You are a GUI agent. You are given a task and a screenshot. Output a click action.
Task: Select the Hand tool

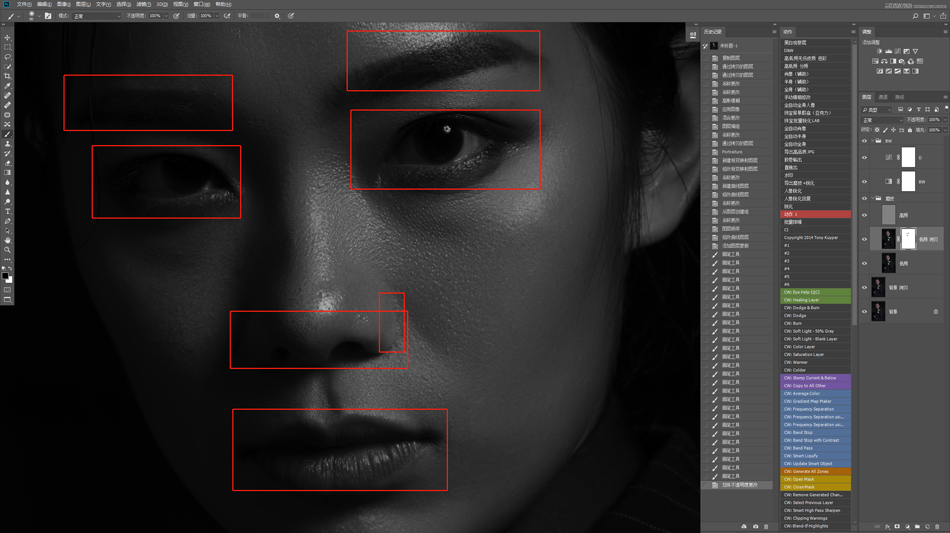coord(7,240)
